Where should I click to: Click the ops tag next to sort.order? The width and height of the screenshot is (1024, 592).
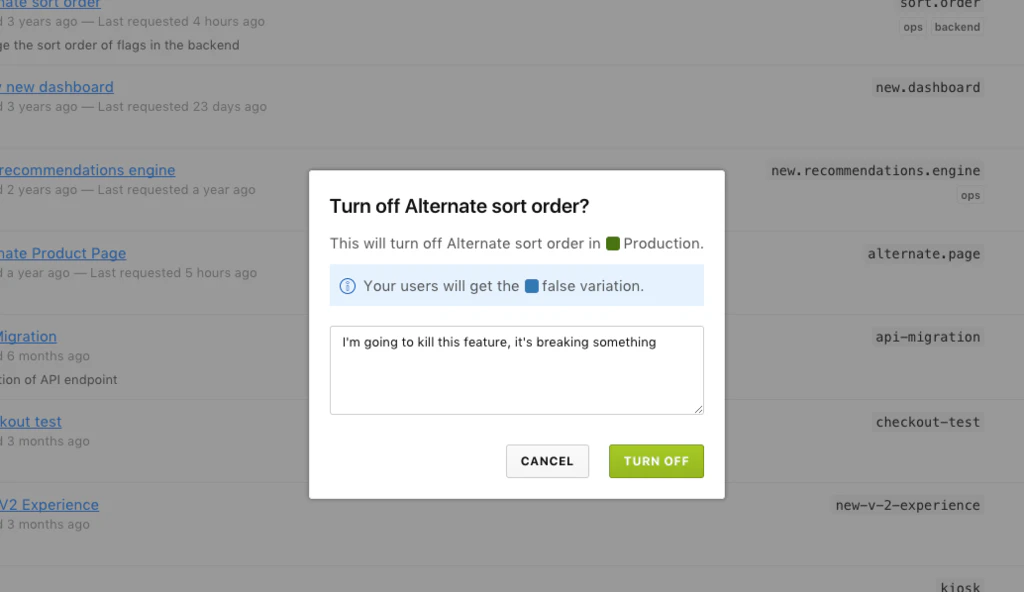(913, 27)
